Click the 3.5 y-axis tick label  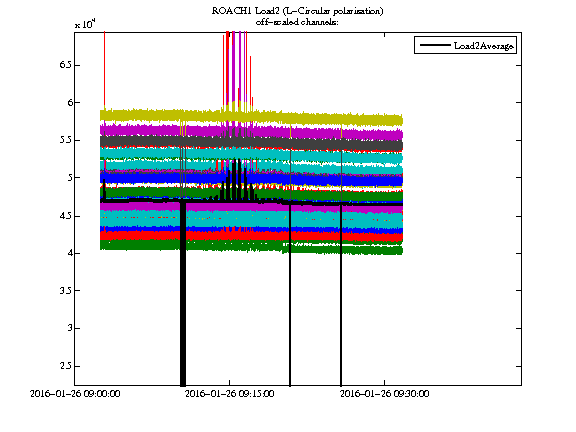click(x=64, y=291)
